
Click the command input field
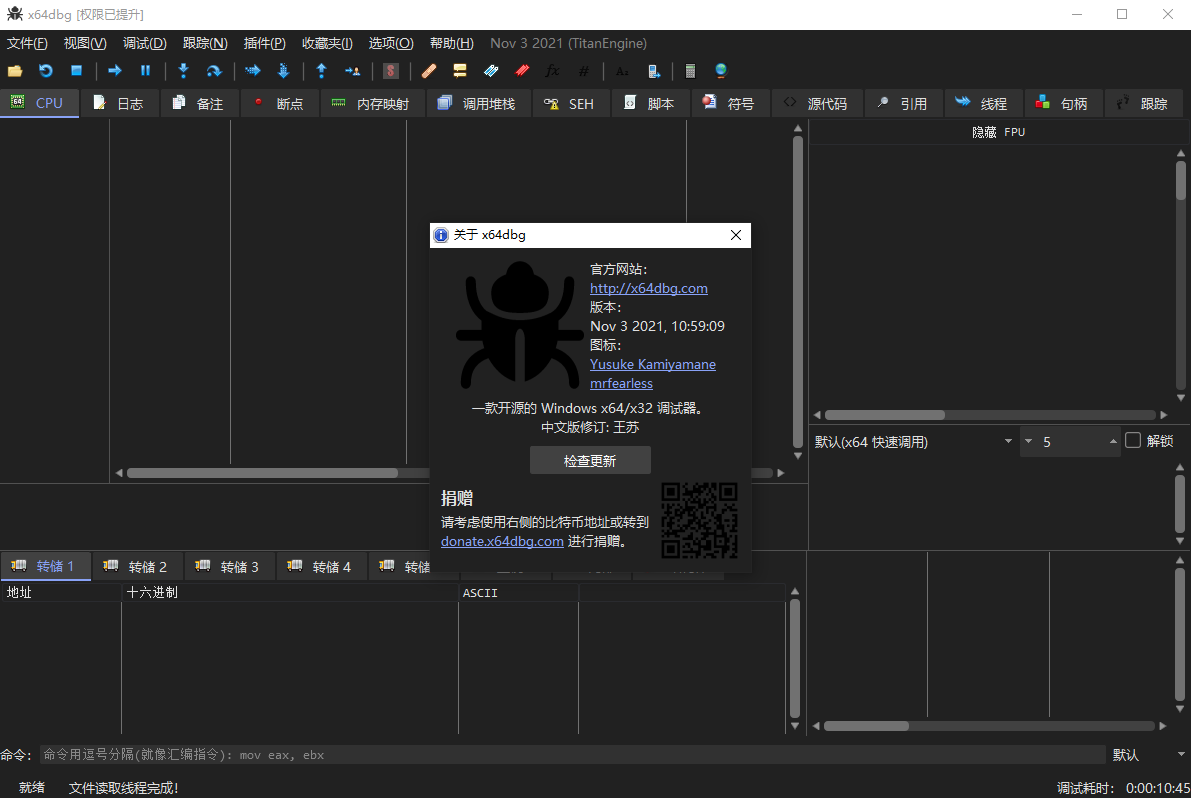pyautogui.click(x=573, y=755)
